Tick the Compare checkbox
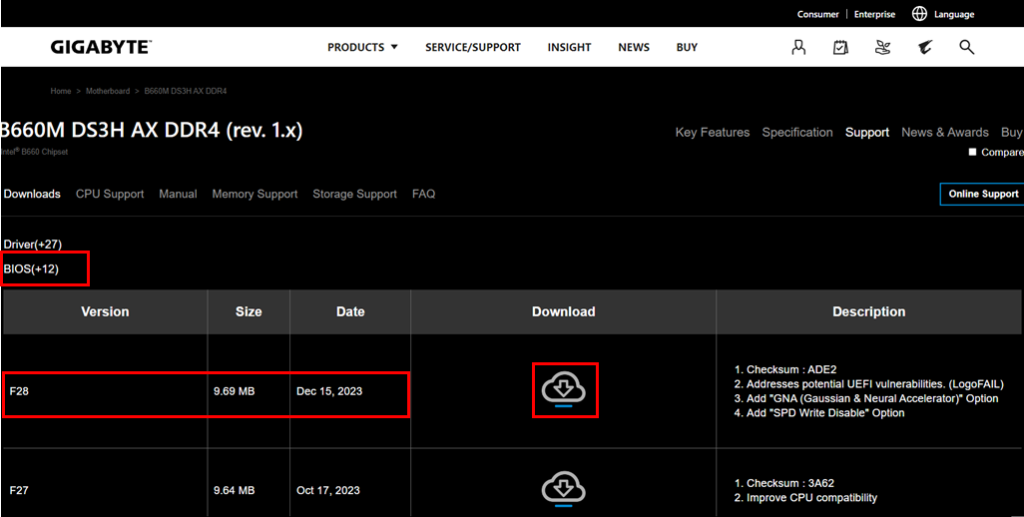 (972, 151)
